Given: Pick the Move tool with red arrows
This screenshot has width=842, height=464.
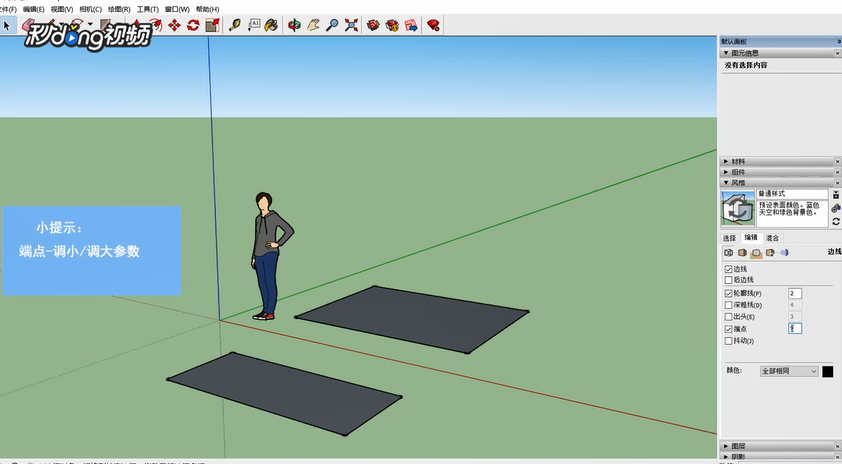Looking at the screenshot, I should coord(175,25).
